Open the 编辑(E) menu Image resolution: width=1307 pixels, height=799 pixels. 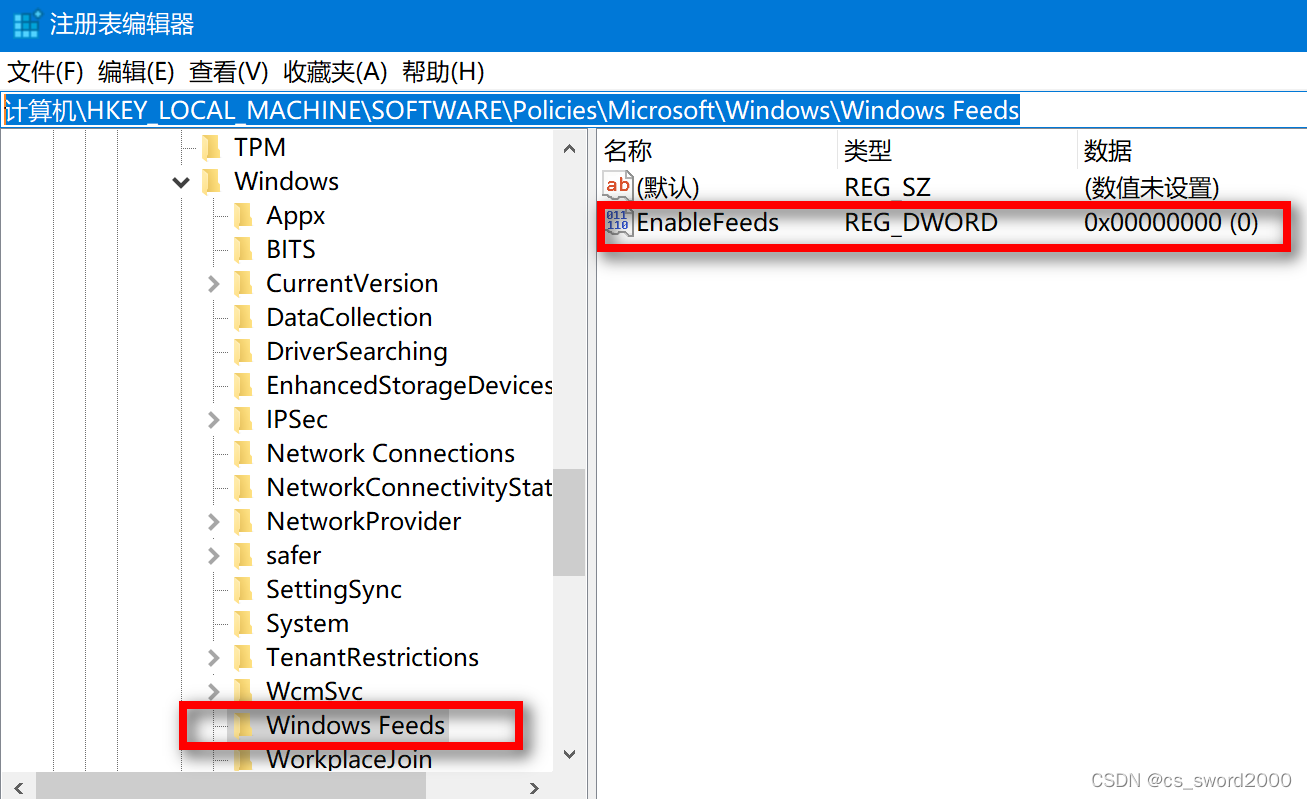pos(136,72)
